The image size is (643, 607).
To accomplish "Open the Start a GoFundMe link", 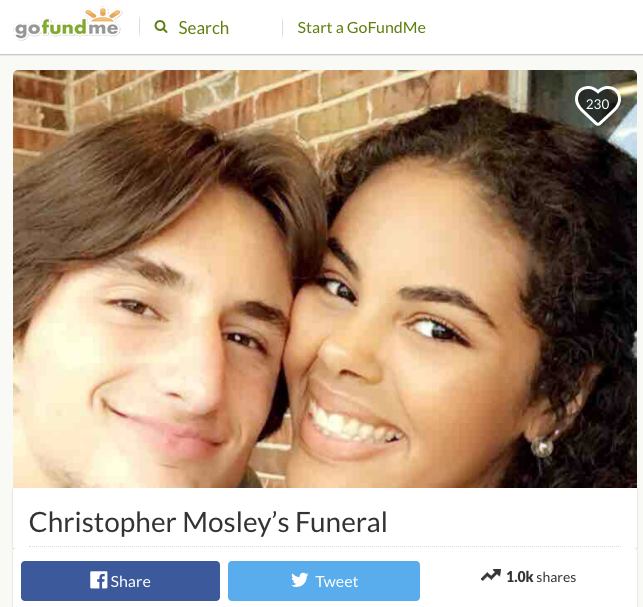I will point(361,27).
